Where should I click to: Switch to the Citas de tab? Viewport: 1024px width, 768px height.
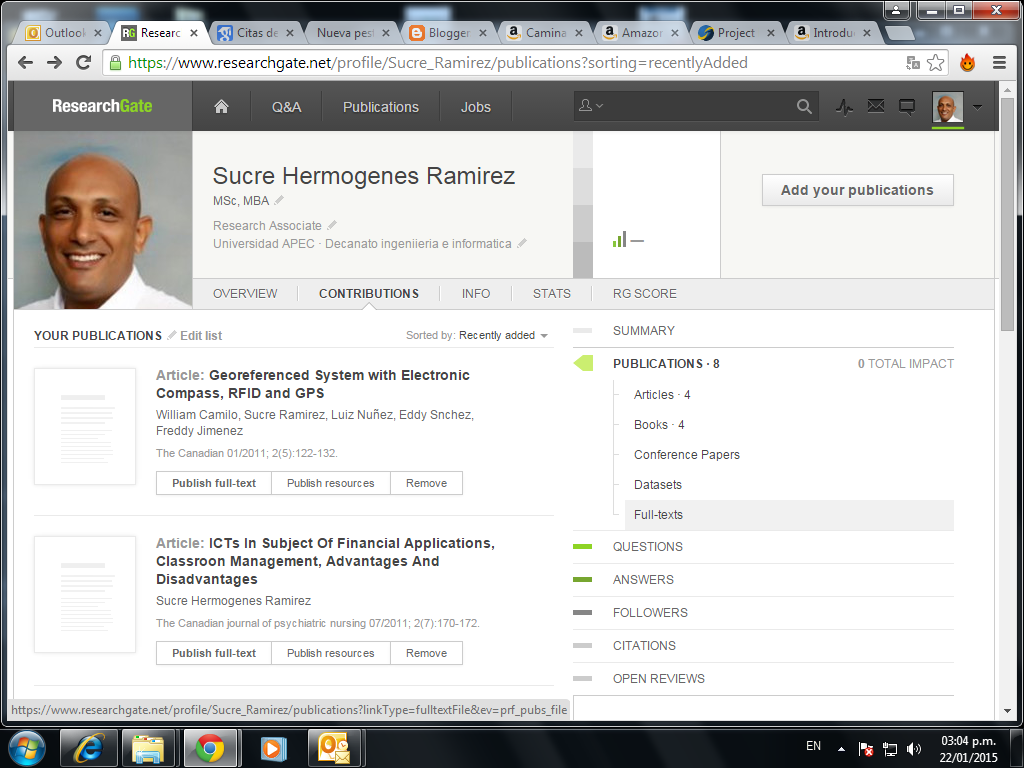pos(255,33)
